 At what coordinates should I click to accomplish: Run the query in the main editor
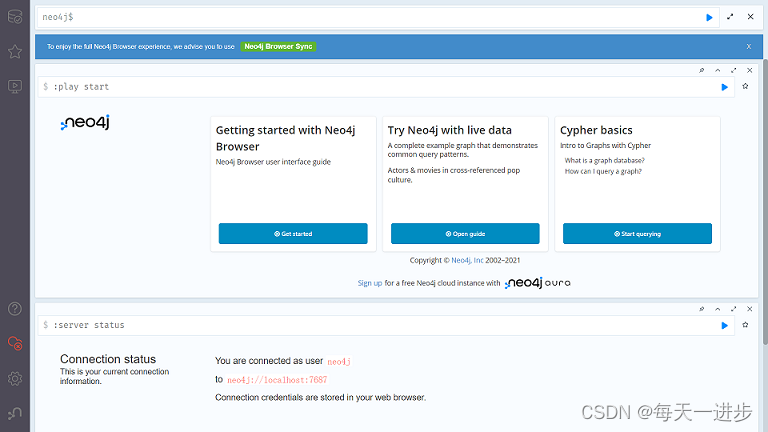coord(709,18)
